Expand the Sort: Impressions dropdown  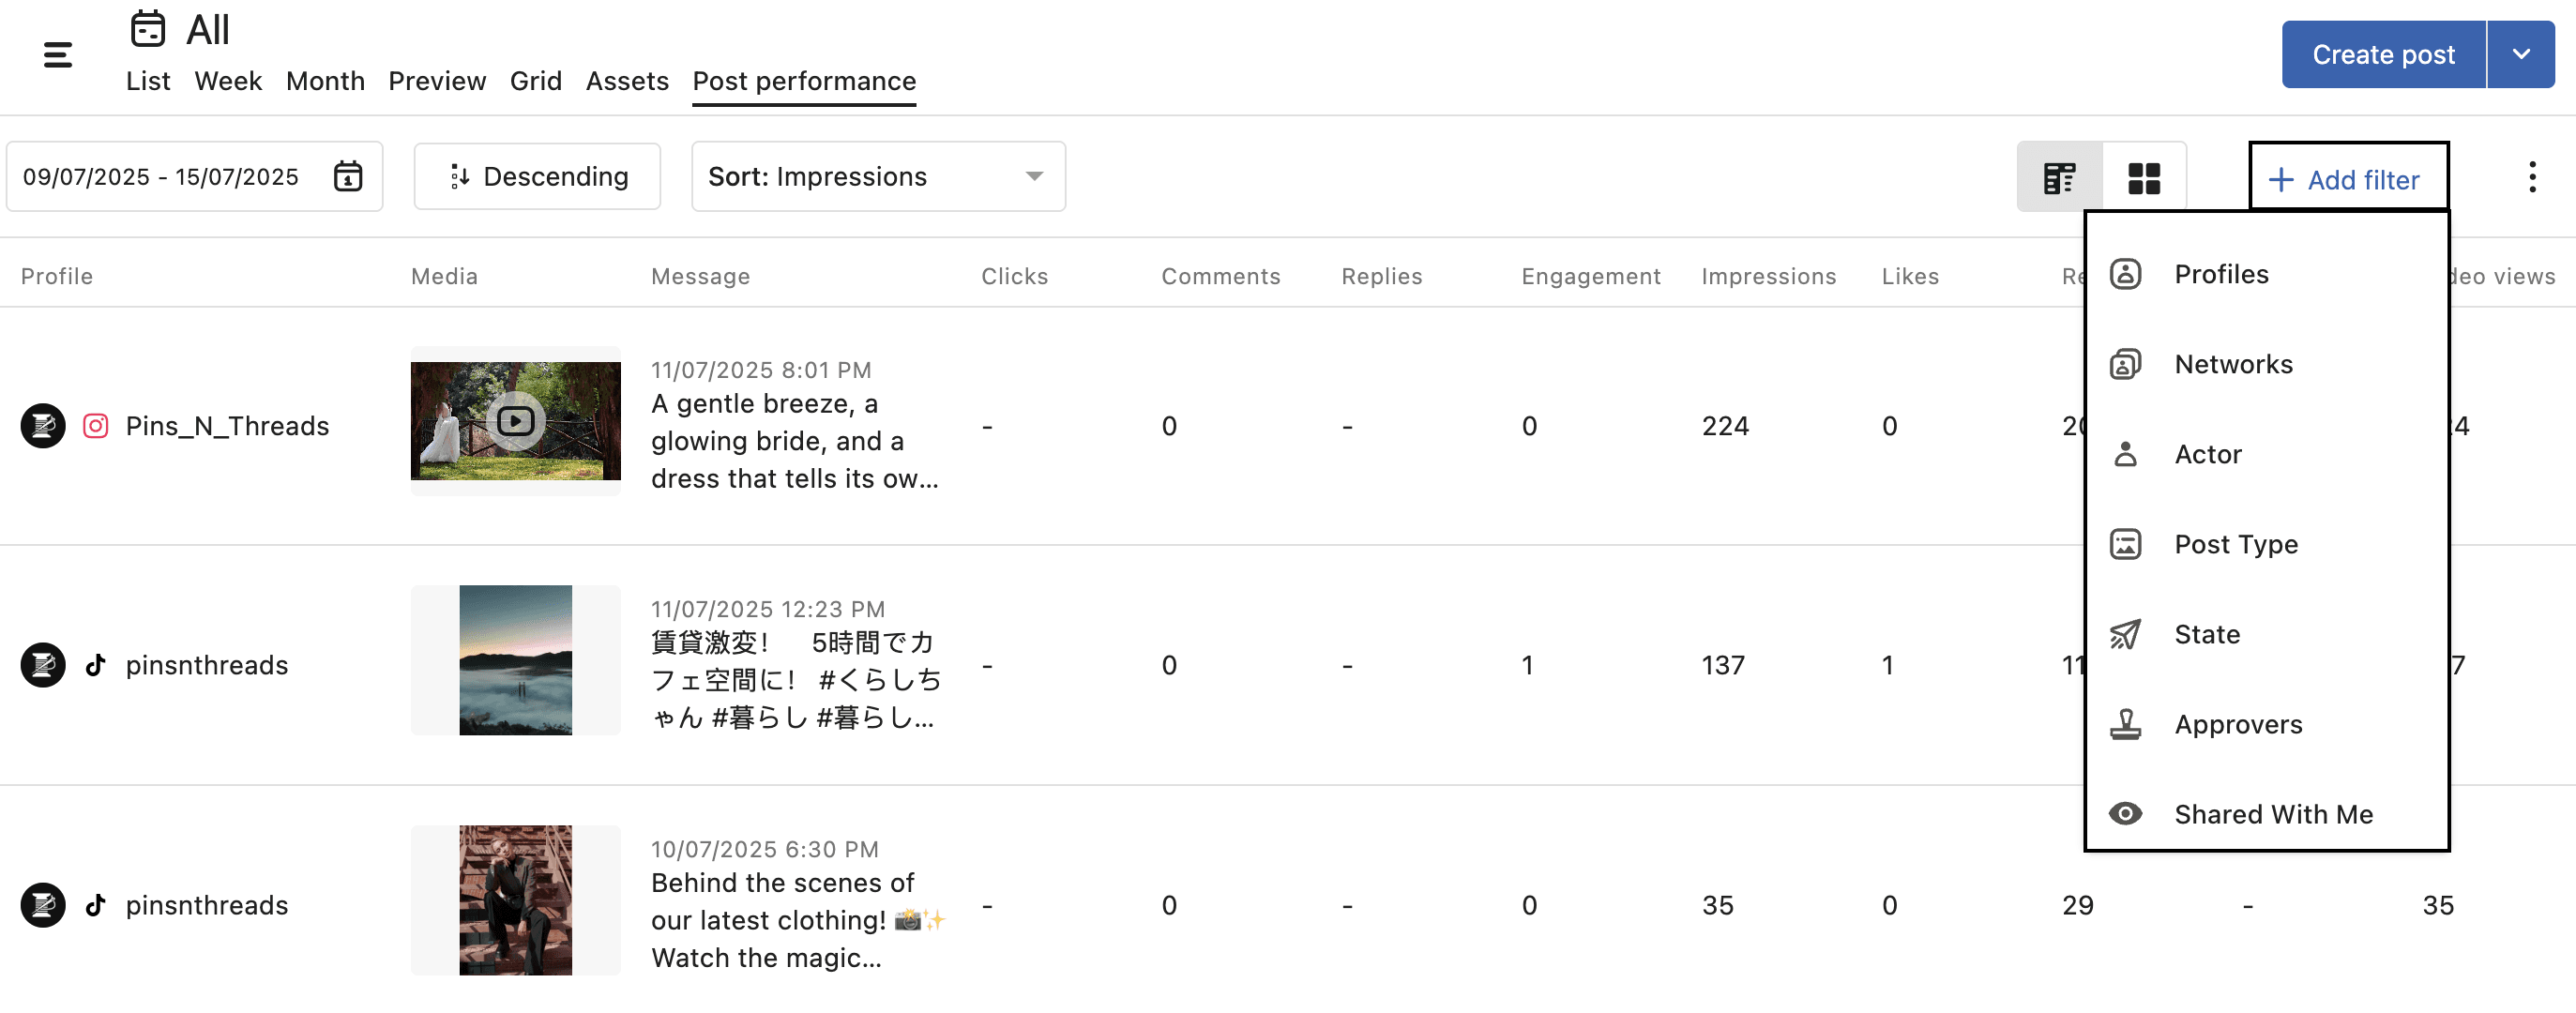(x=877, y=176)
